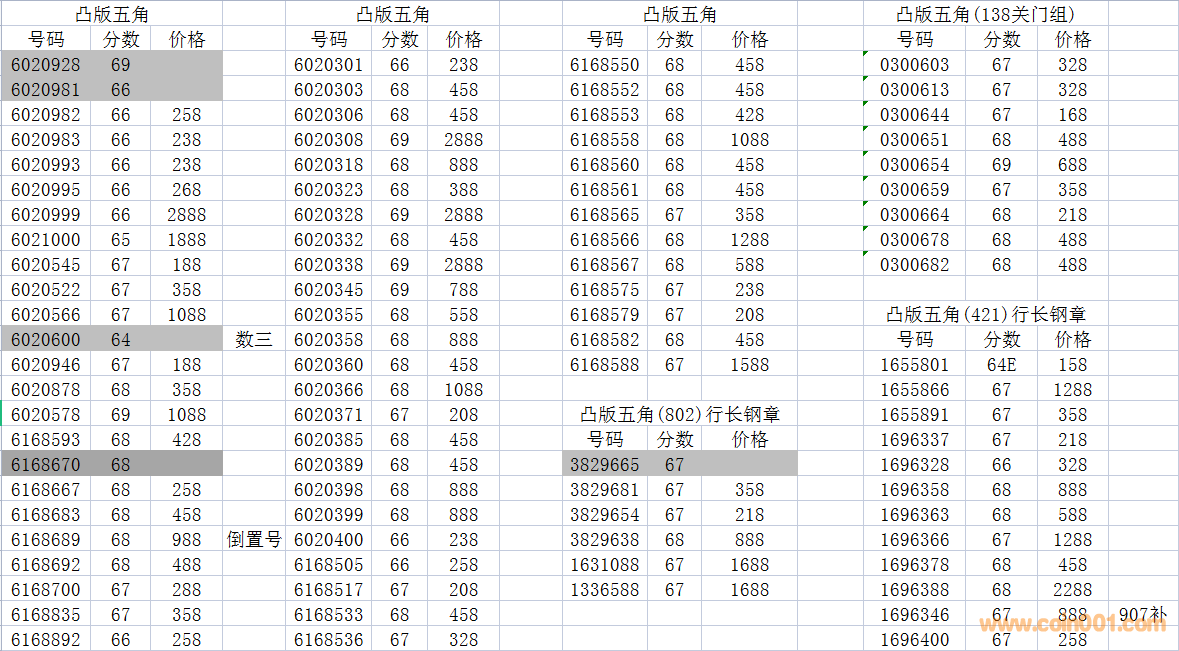Click price cell 2288 in row 1696388
Image resolution: width=1179 pixels, height=651 pixels.
click(x=1072, y=590)
